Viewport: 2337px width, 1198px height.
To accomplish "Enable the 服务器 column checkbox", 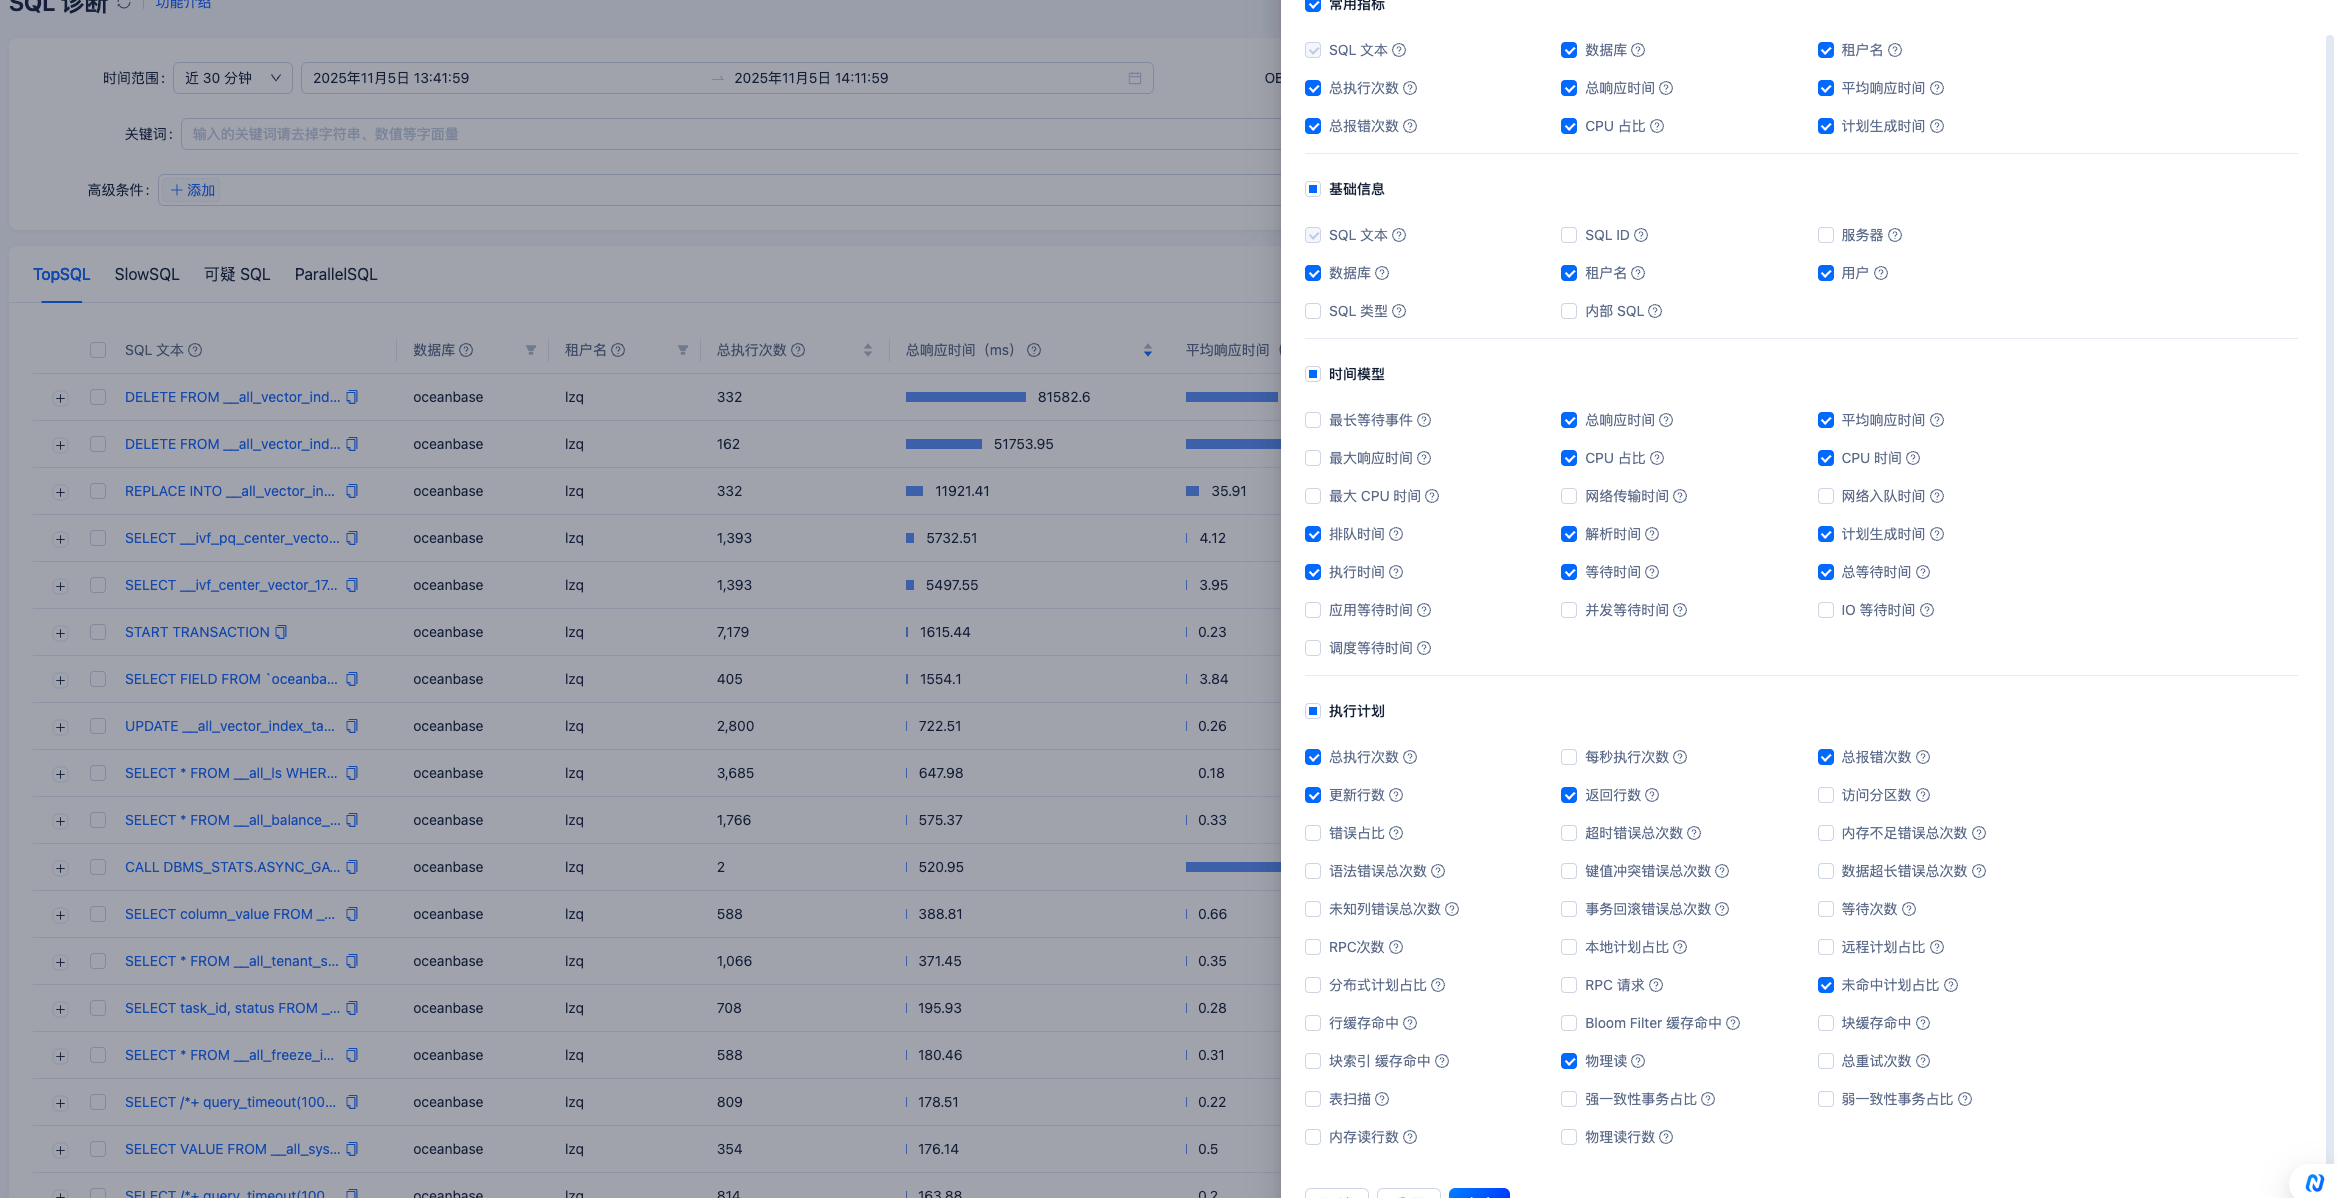I will 1826,235.
